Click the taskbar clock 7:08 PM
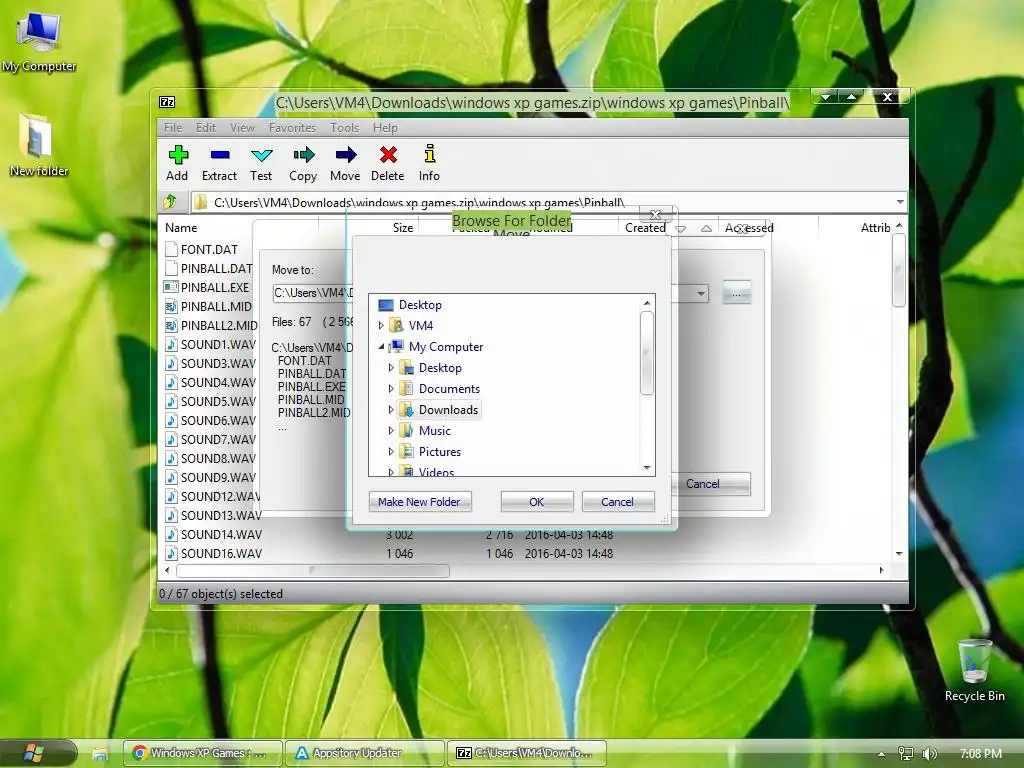 coord(981,754)
